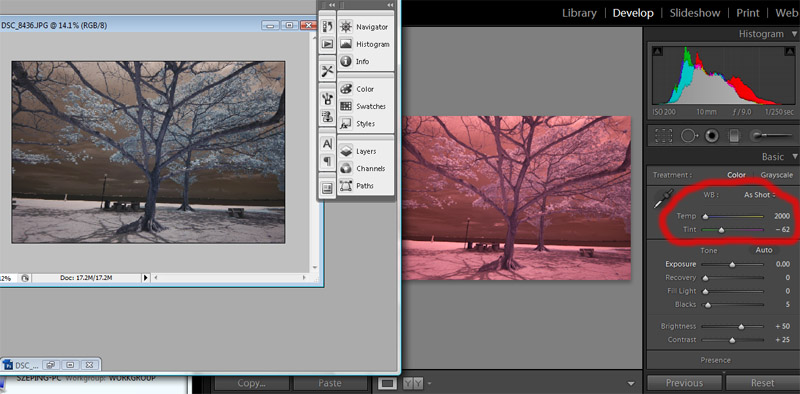This screenshot has width=800, height=394.
Task: Open the WB As Shot preset dropdown
Action: click(760, 195)
